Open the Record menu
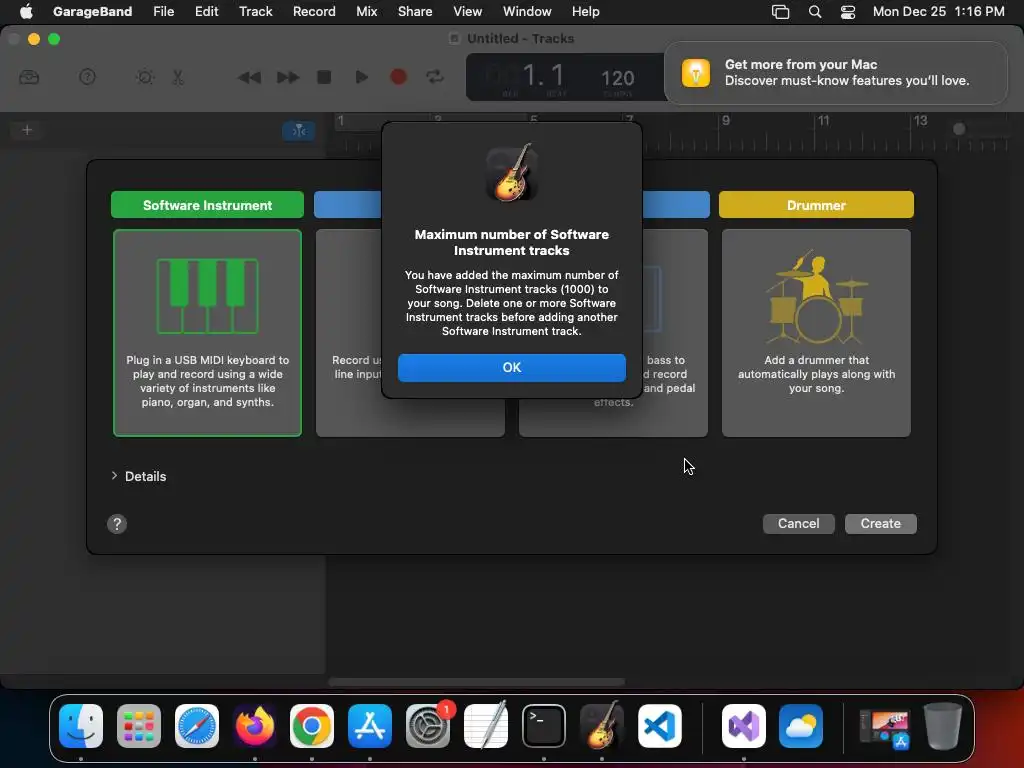The image size is (1024, 768). tap(314, 11)
